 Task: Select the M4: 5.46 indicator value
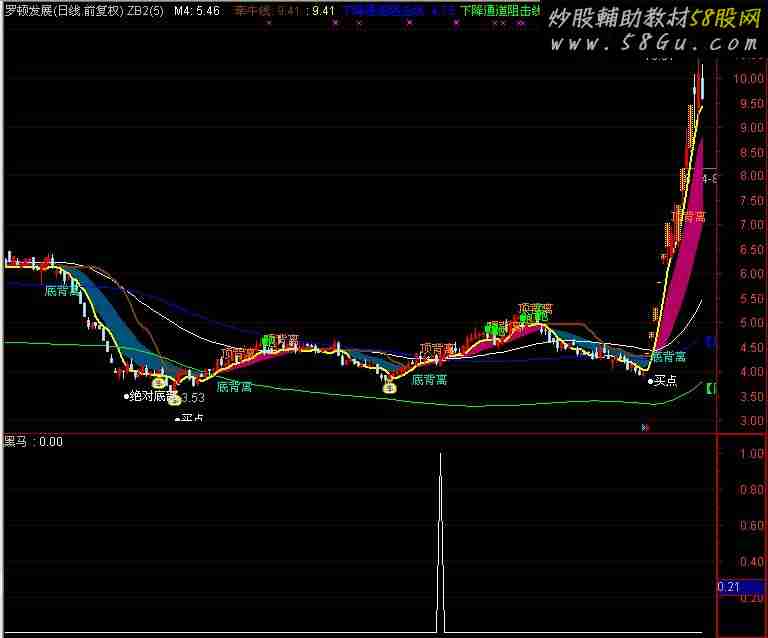pyautogui.click(x=197, y=10)
